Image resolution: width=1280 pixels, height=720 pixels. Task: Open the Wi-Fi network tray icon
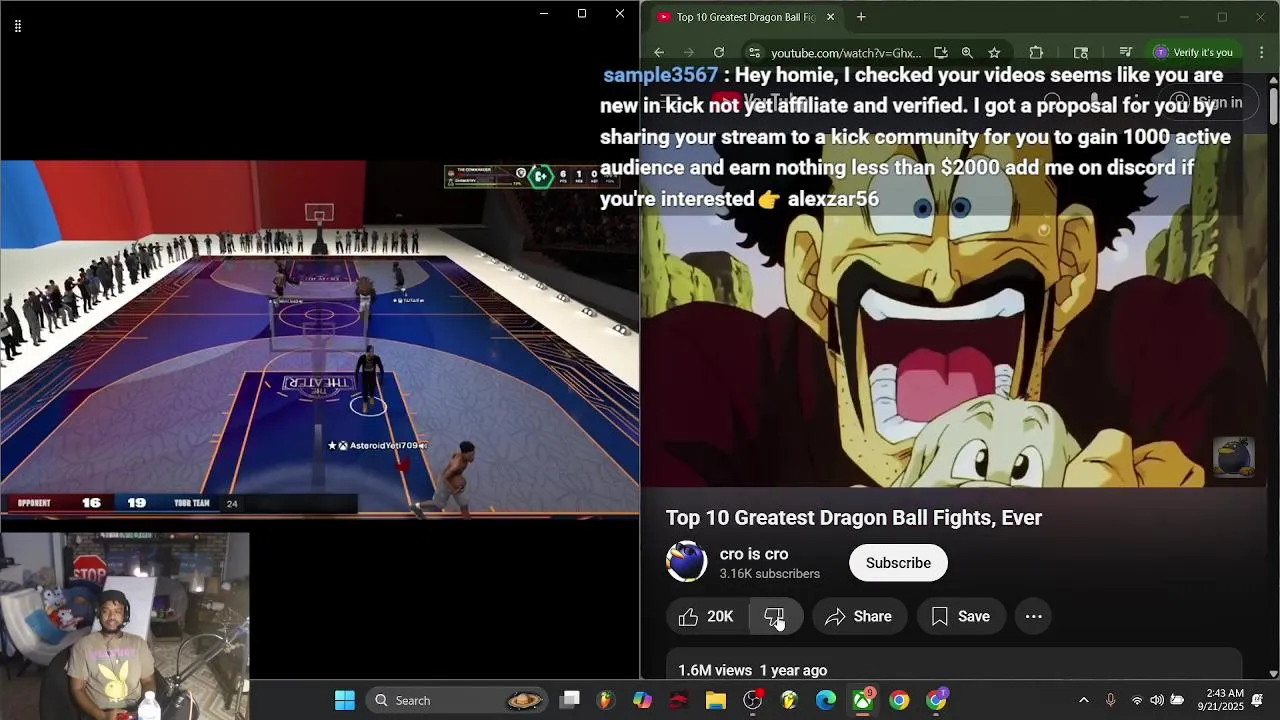[1136, 701]
